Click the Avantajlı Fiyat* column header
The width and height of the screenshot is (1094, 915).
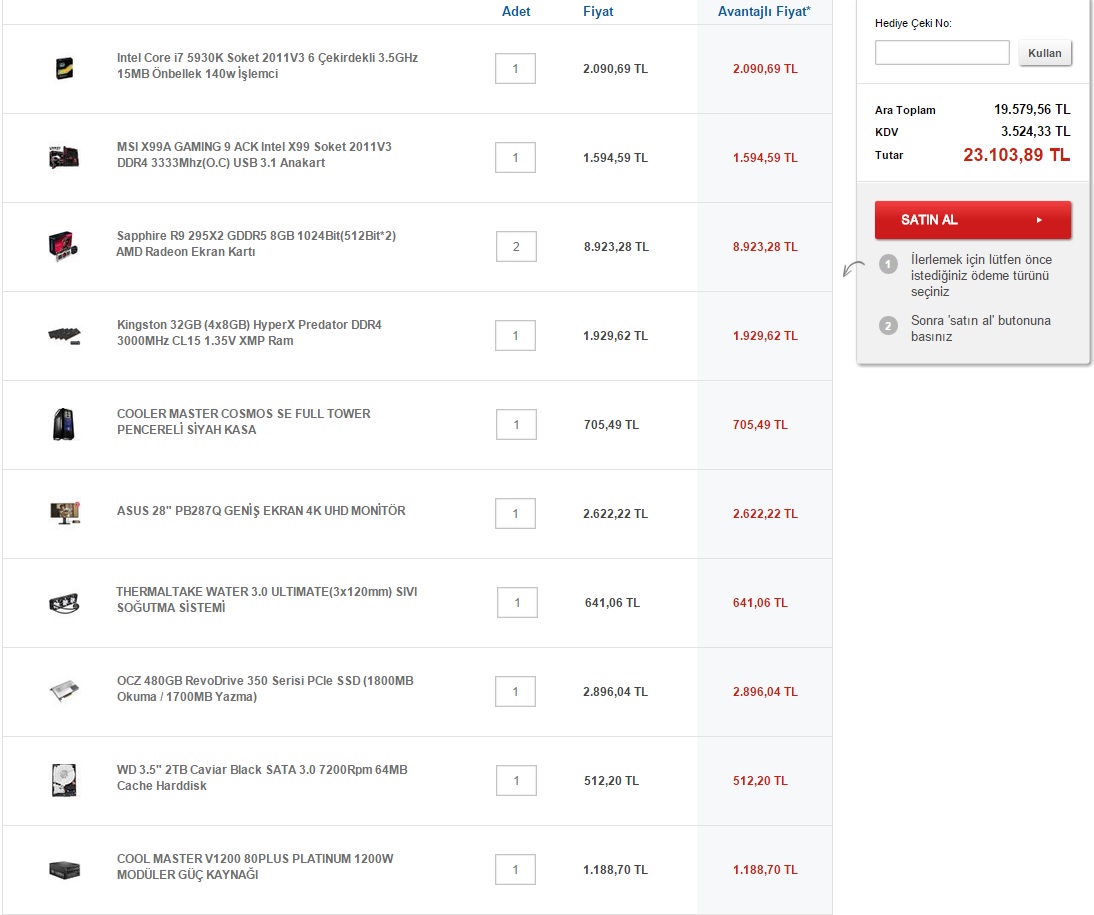coord(764,11)
